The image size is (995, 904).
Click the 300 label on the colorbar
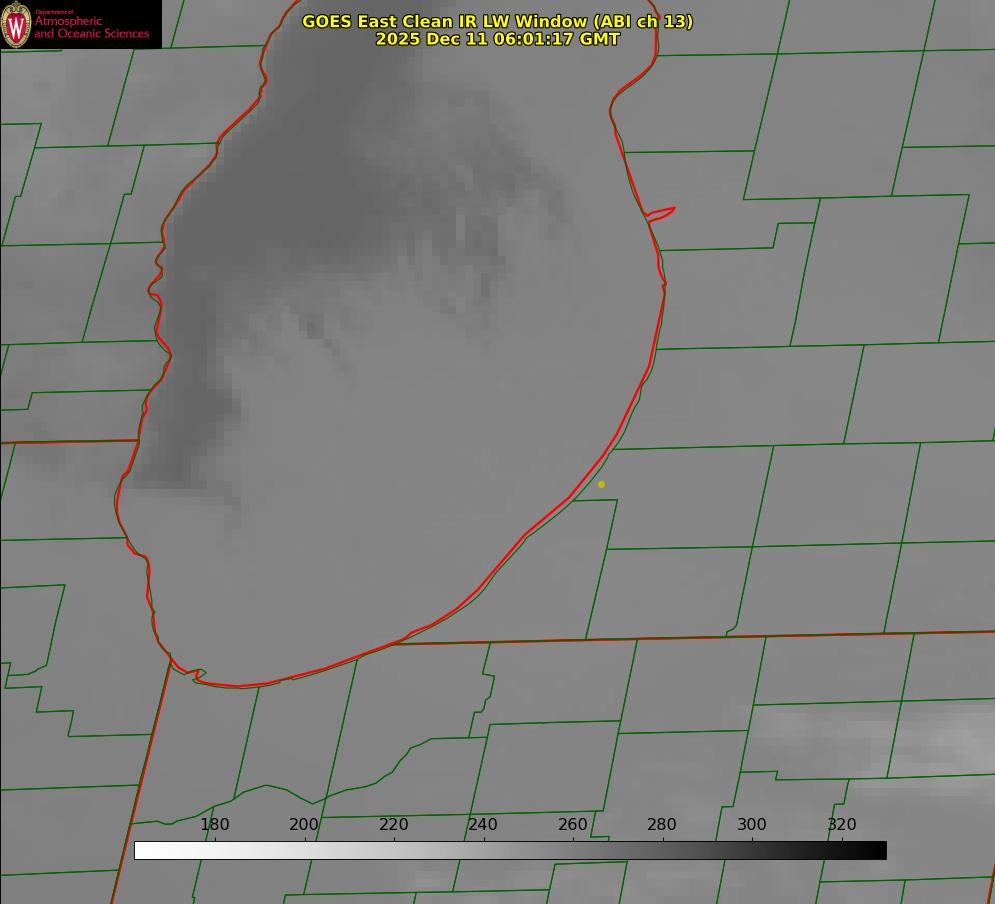752,825
